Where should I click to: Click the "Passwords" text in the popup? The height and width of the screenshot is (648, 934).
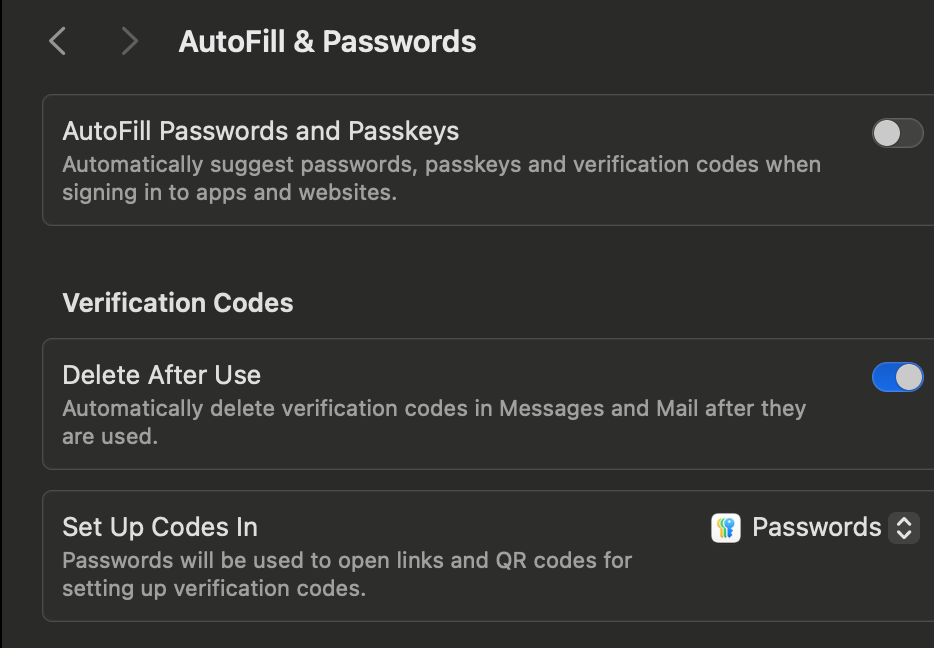click(816, 527)
